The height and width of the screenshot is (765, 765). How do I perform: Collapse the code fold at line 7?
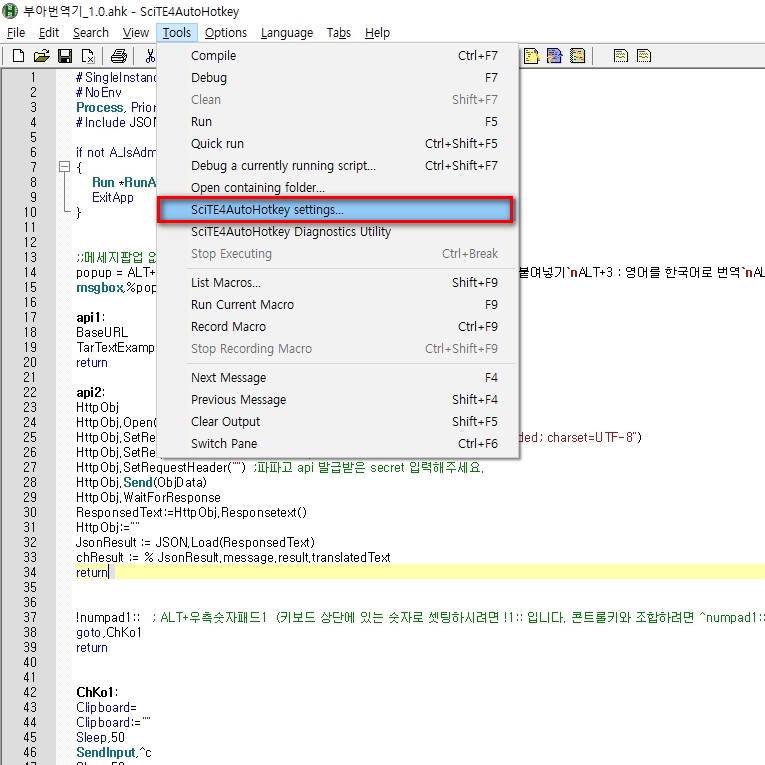pyautogui.click(x=64, y=167)
